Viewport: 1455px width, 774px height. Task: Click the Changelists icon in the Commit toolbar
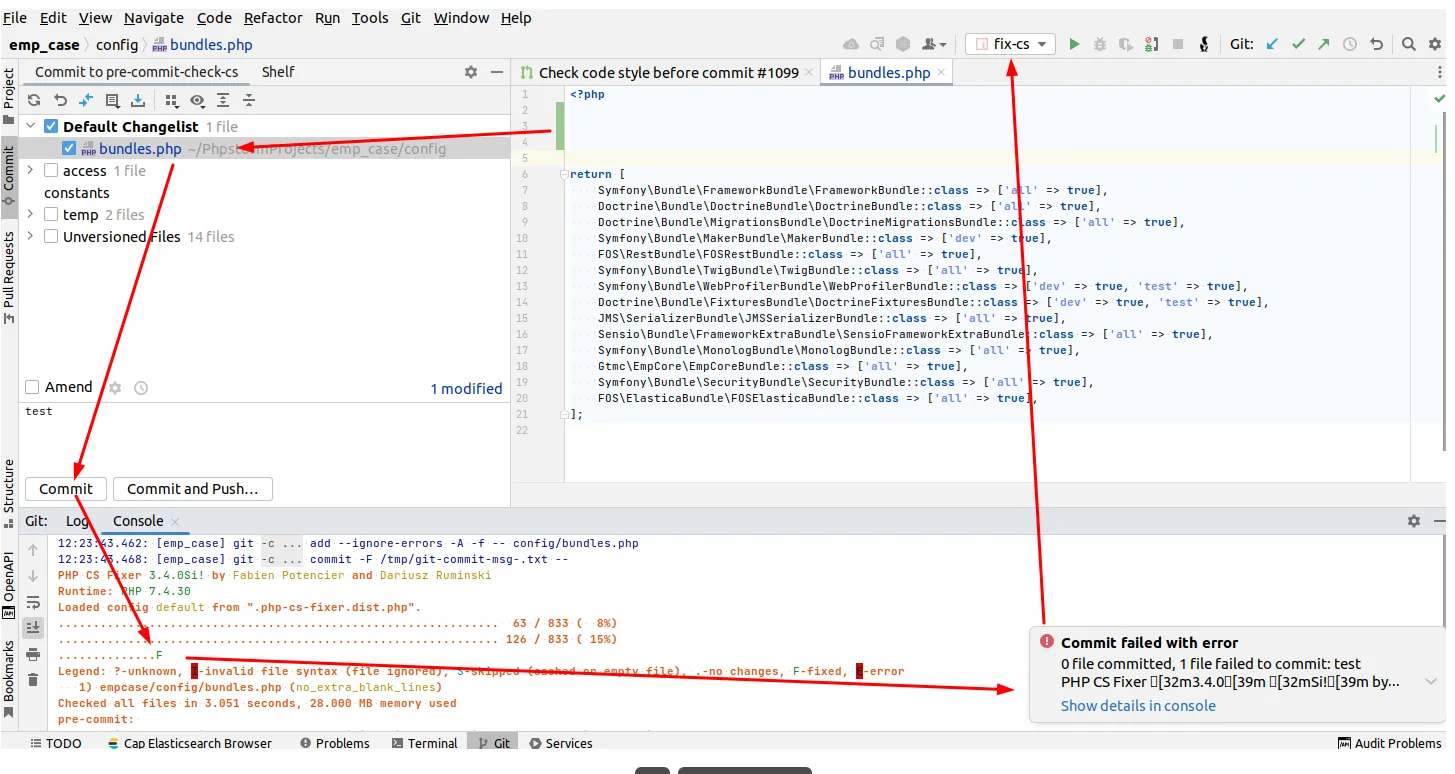[x=112, y=100]
